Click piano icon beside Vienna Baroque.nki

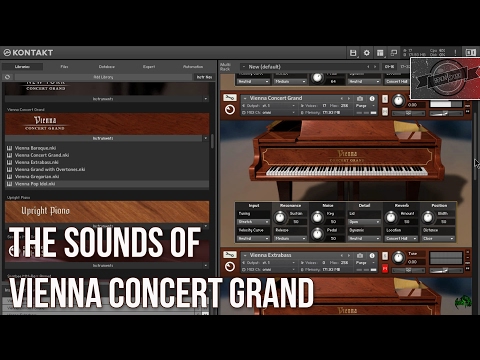(x=10, y=148)
